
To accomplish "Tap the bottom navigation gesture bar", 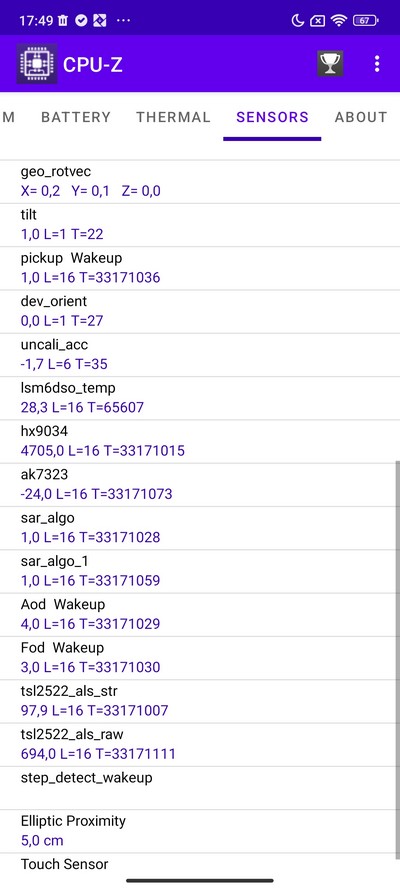I will 200,880.
